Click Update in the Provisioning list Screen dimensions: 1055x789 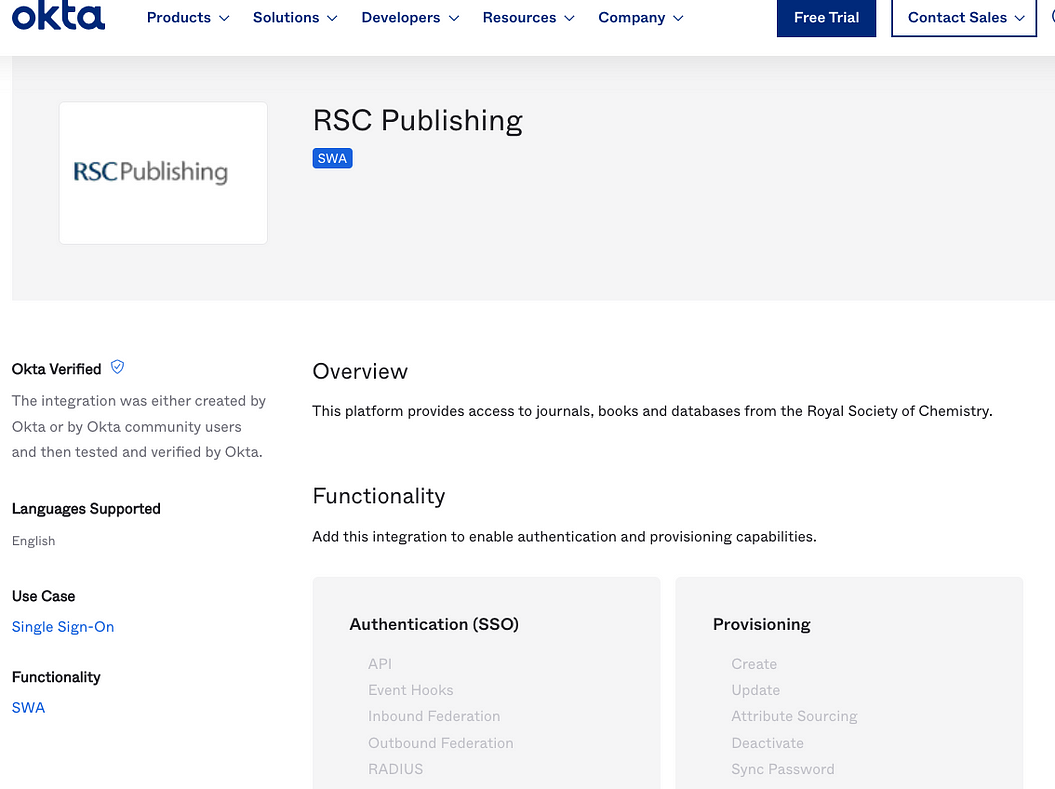point(756,690)
